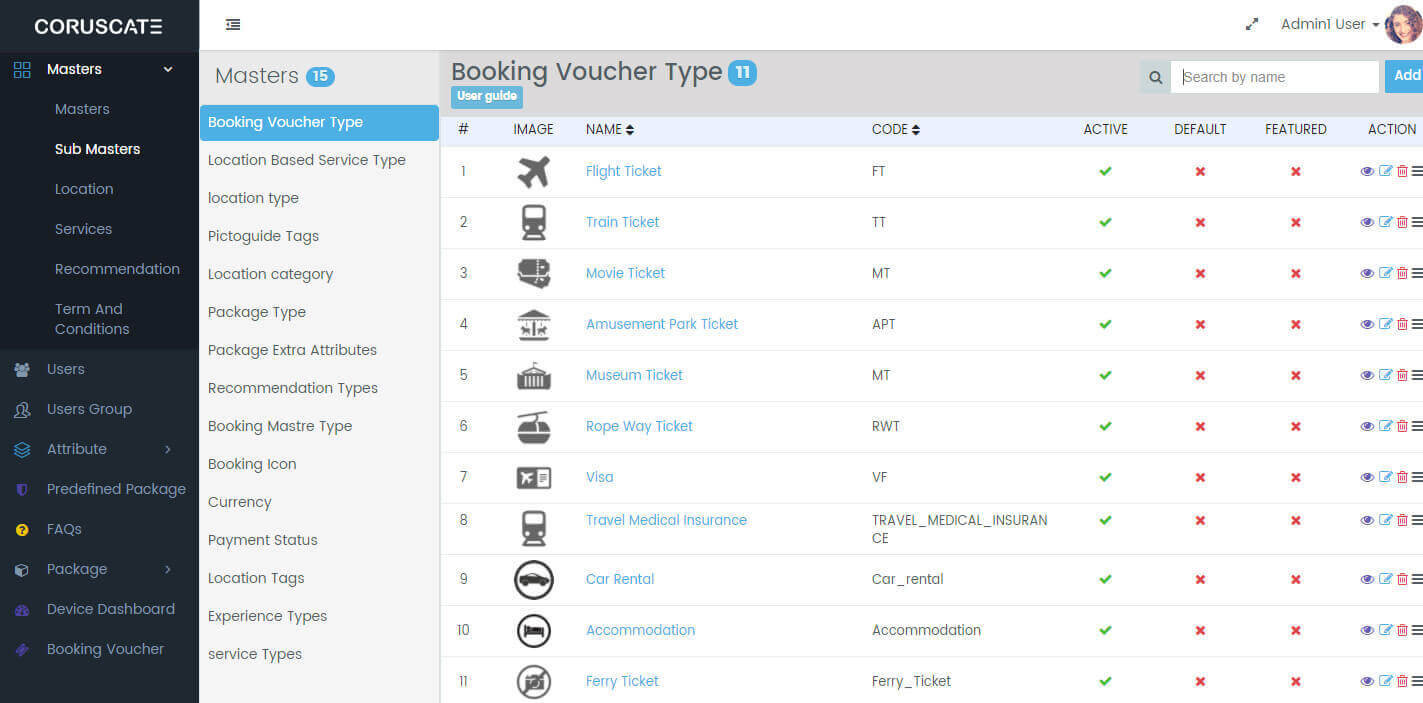Click the fullscreen expand arrows icon
The width and height of the screenshot is (1423, 703).
tap(1251, 25)
